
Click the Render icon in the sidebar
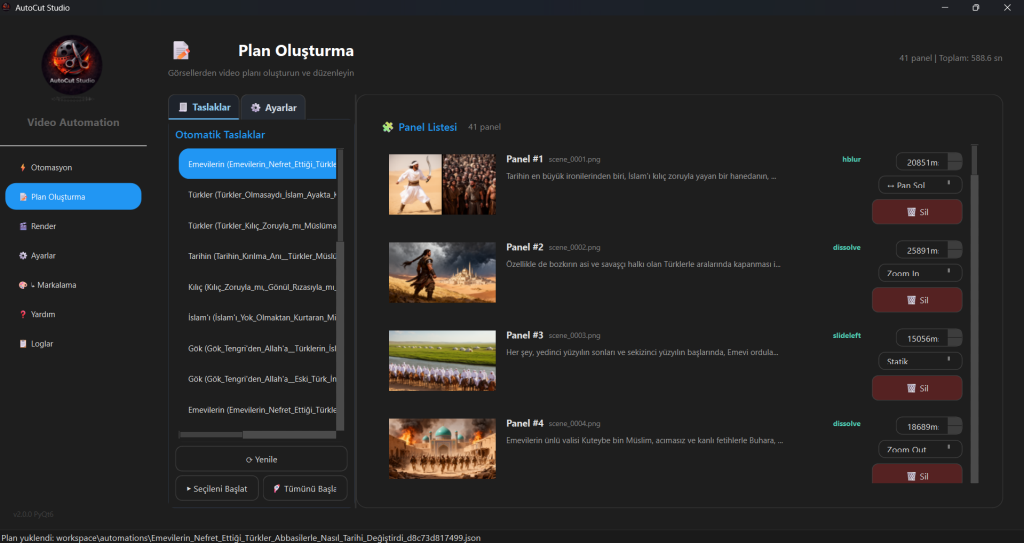(x=23, y=226)
